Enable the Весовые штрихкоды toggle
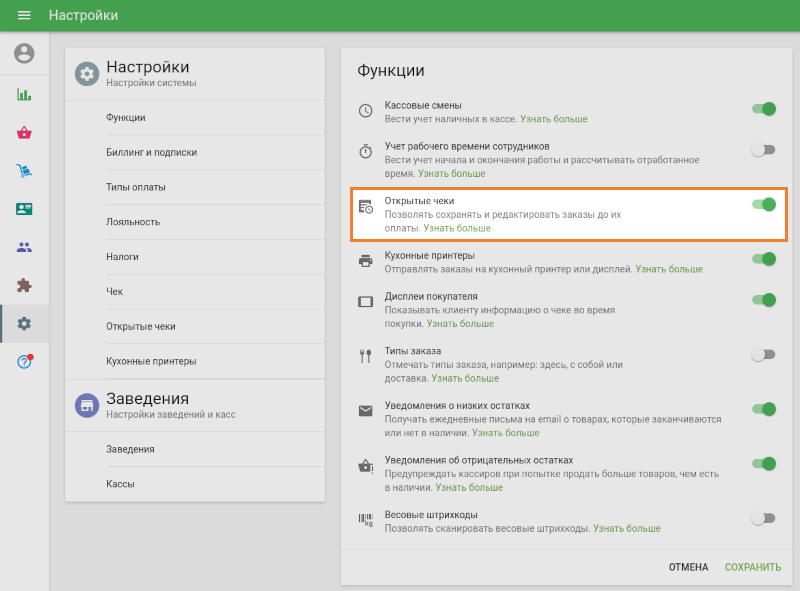 tap(764, 518)
